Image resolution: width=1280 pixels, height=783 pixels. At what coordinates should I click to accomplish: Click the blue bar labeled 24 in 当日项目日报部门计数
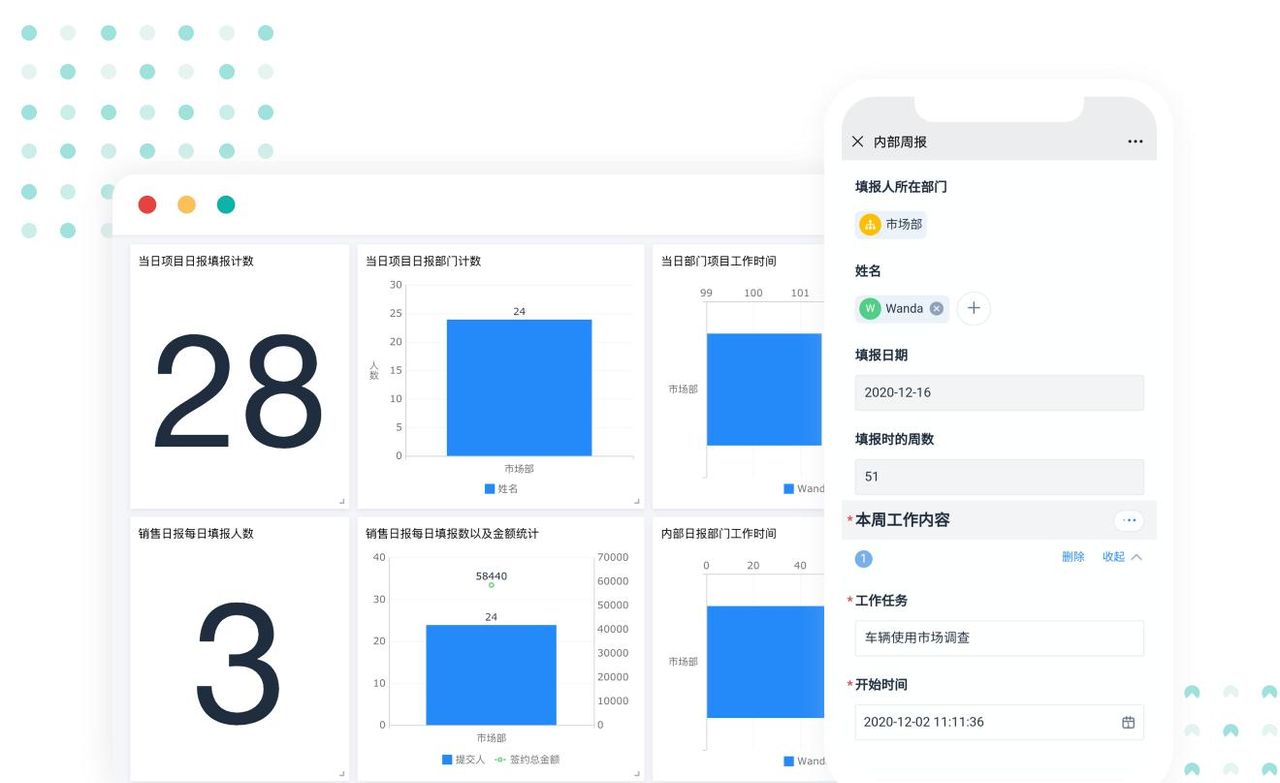(x=519, y=388)
